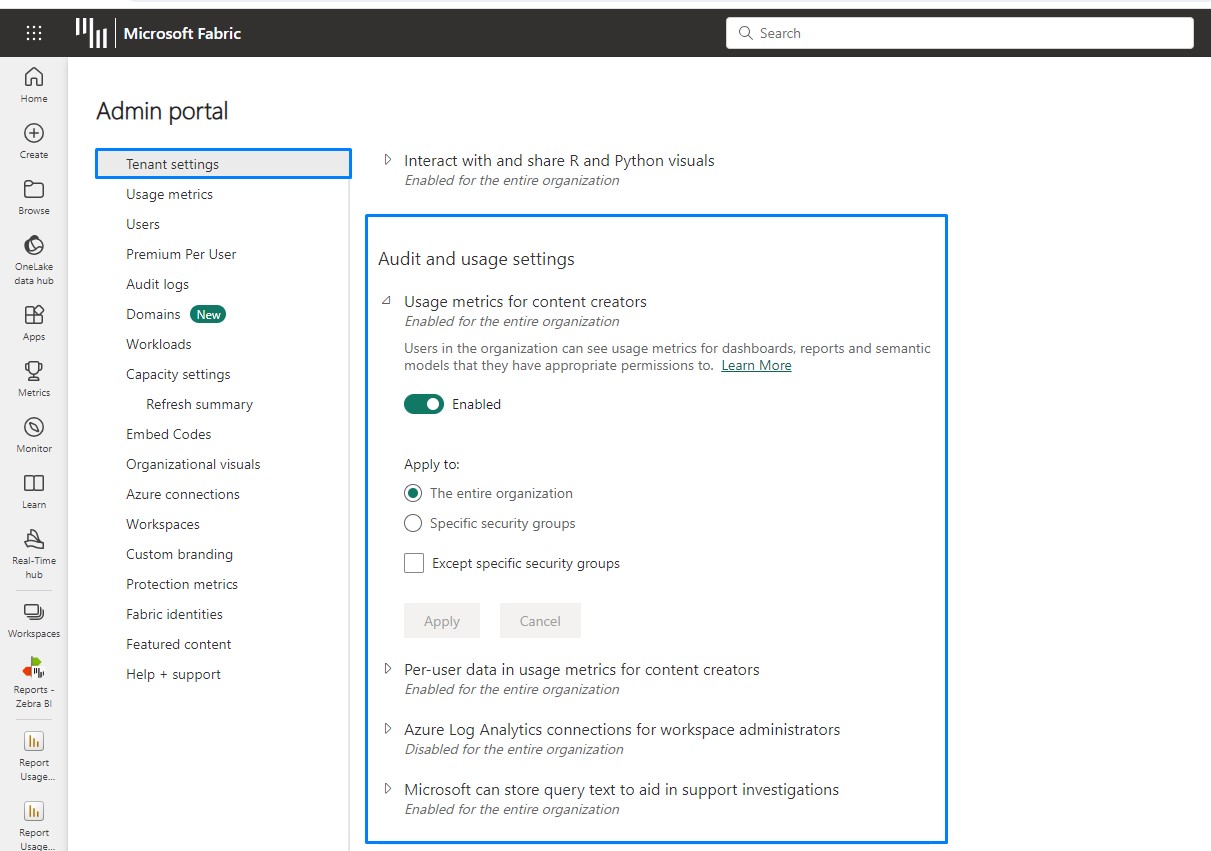Open the Home icon in sidebar

[33, 84]
